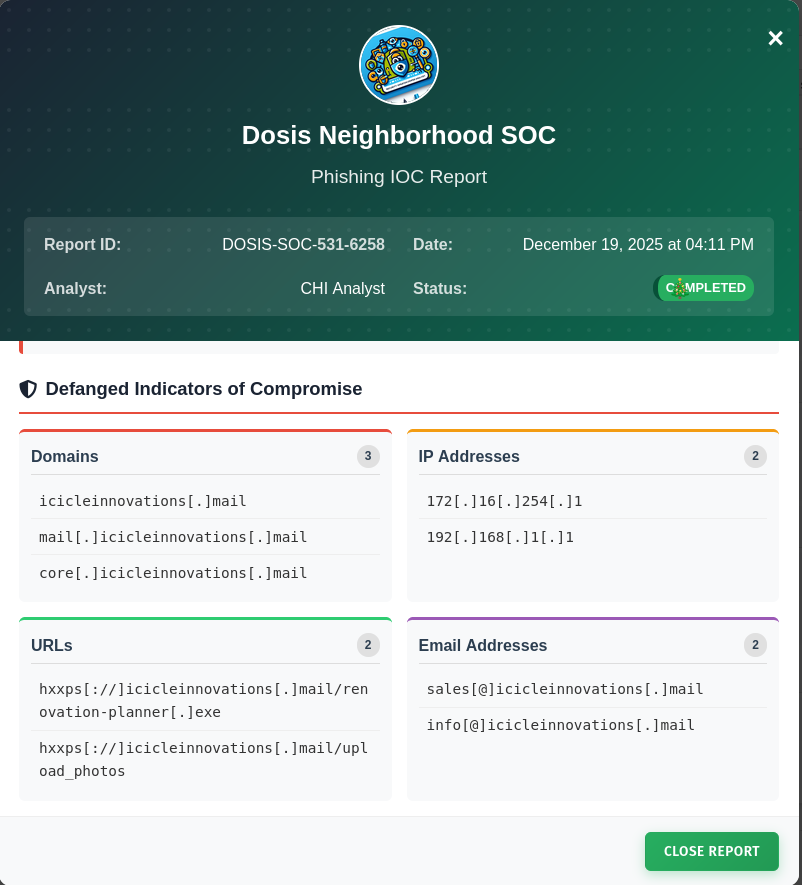Click the Email Addresses card header
This screenshot has width=802, height=885.
pyautogui.click(x=483, y=645)
